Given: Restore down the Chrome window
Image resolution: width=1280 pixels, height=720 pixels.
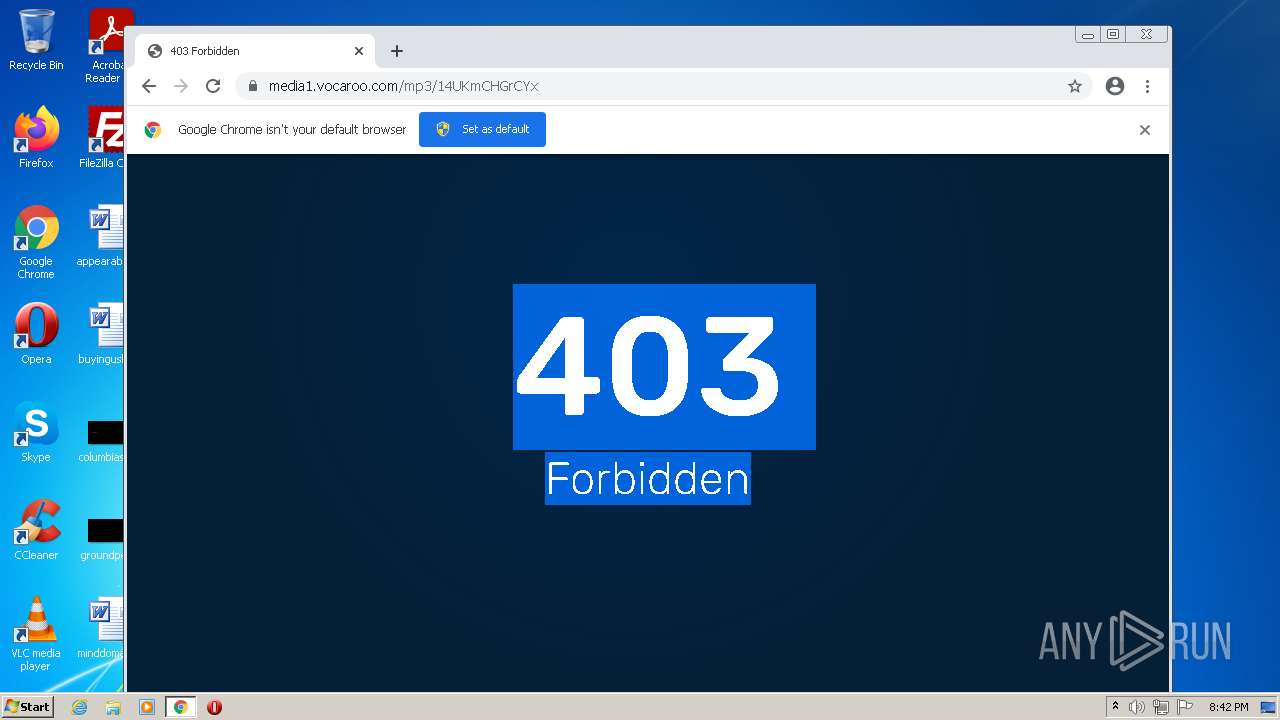Looking at the screenshot, I should [x=1113, y=35].
